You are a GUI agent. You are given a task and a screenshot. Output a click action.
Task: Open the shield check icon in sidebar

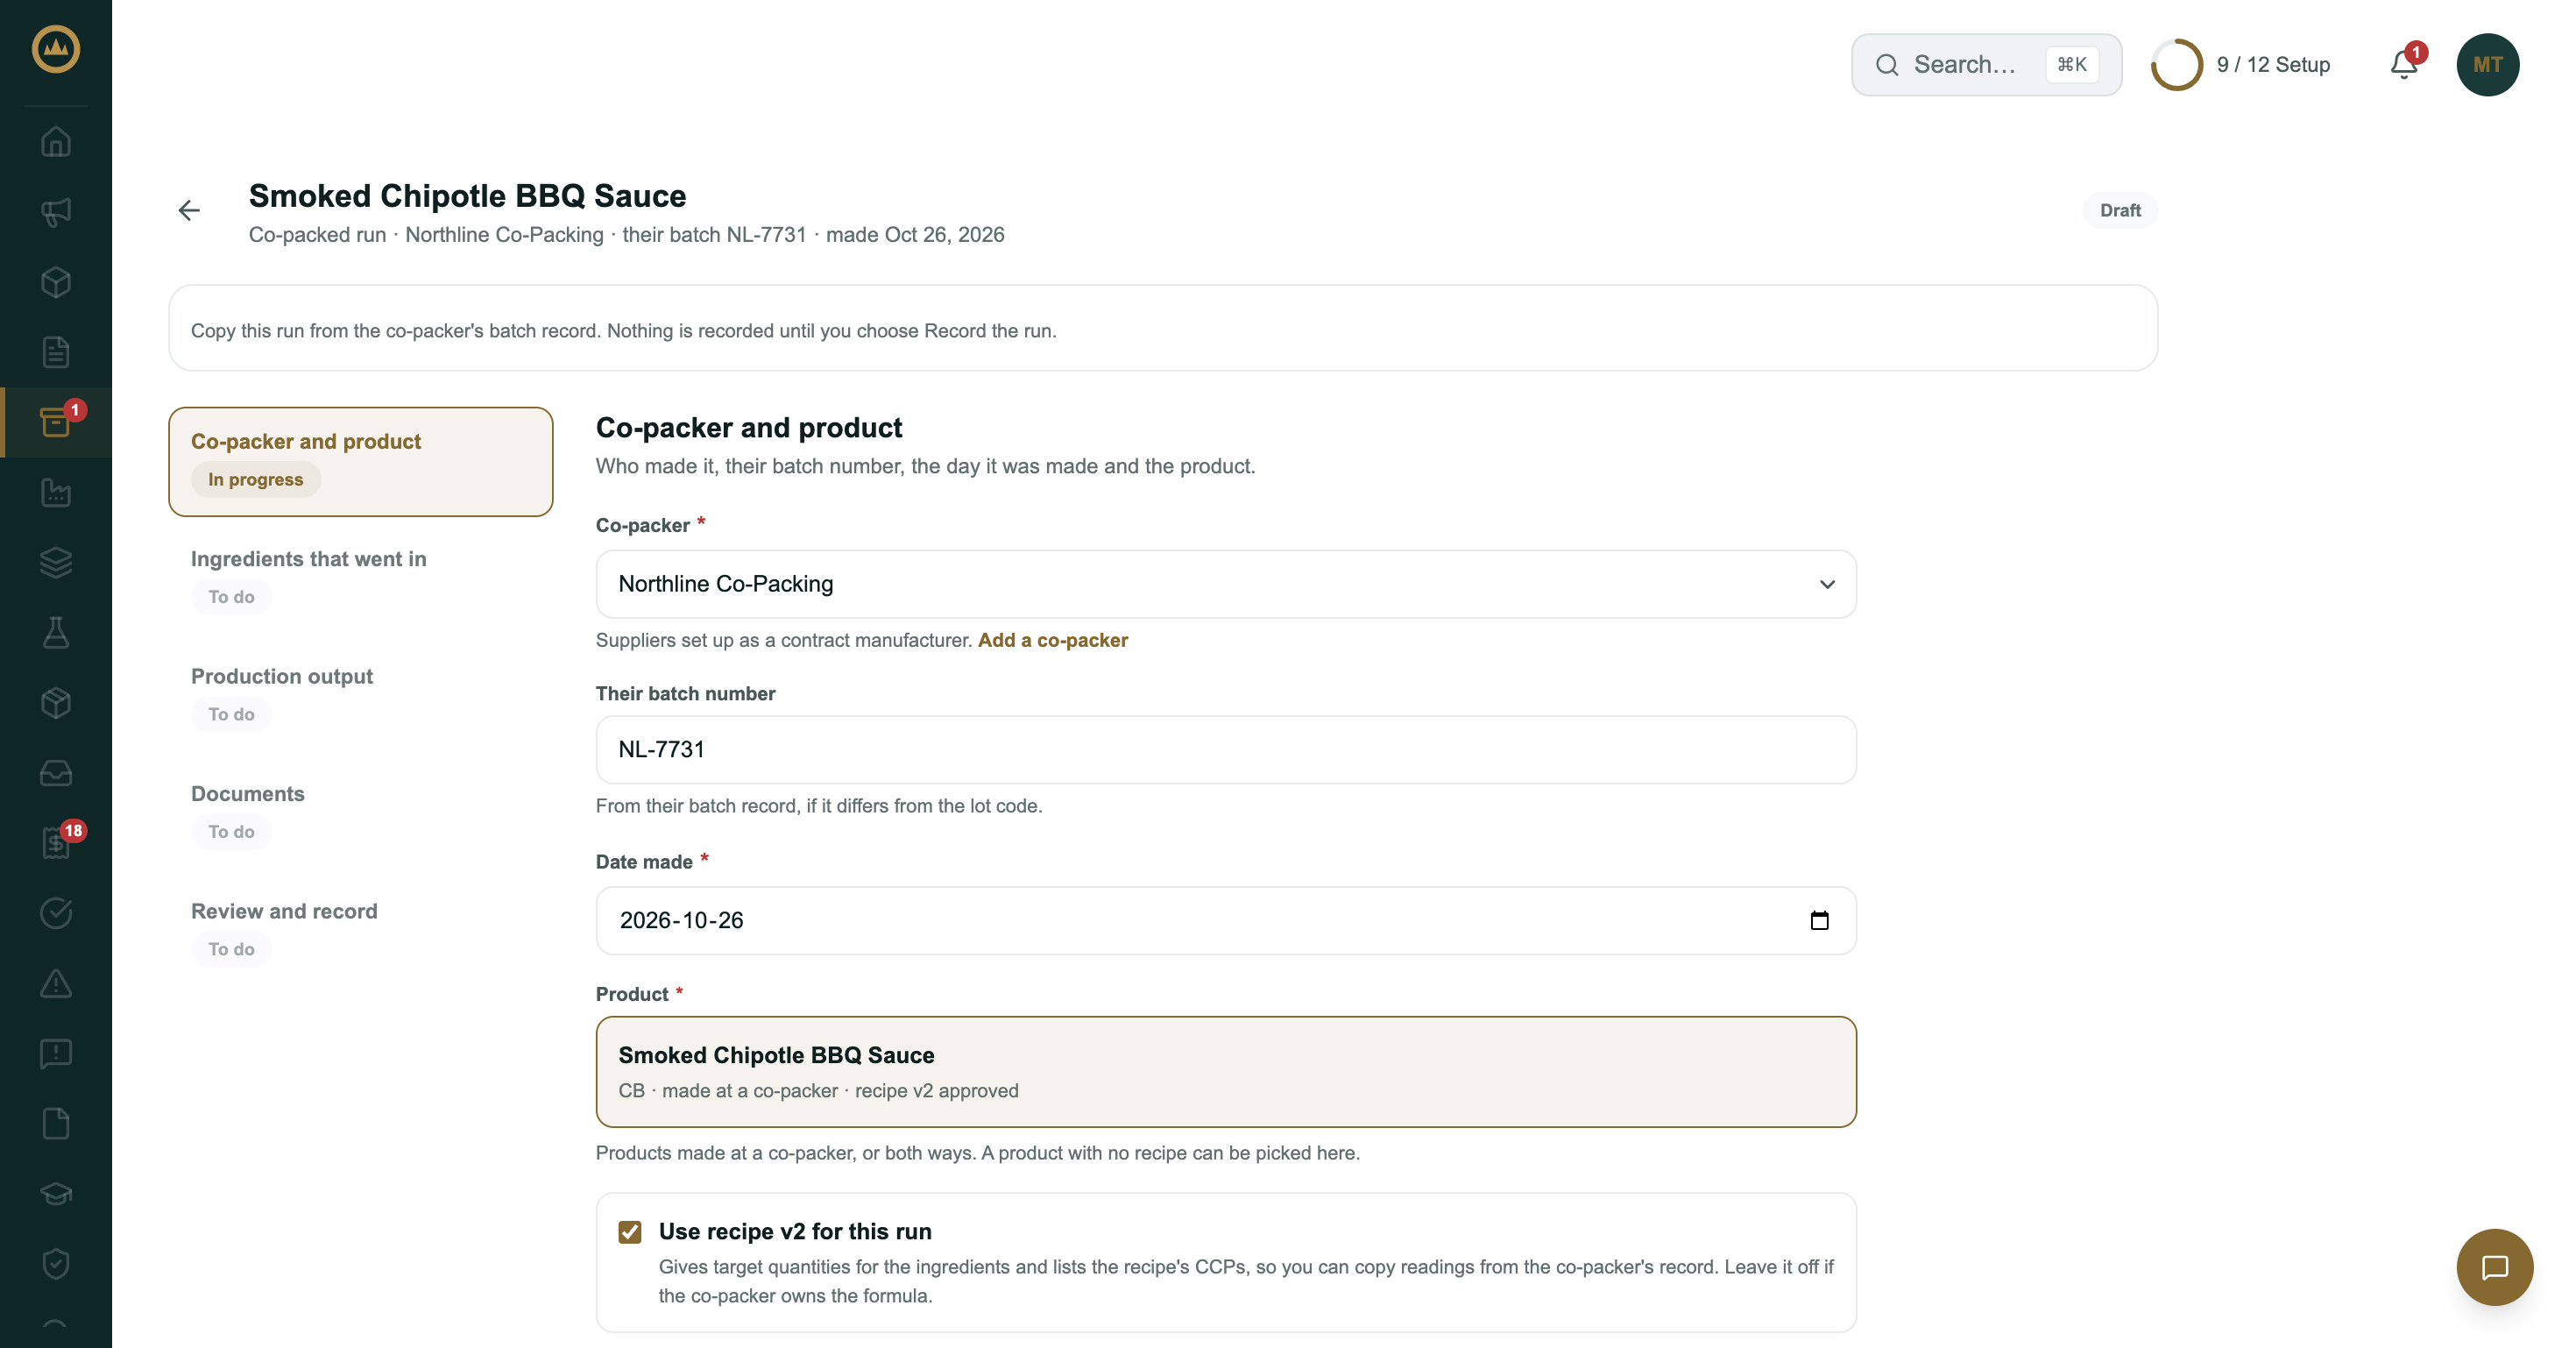click(56, 1264)
